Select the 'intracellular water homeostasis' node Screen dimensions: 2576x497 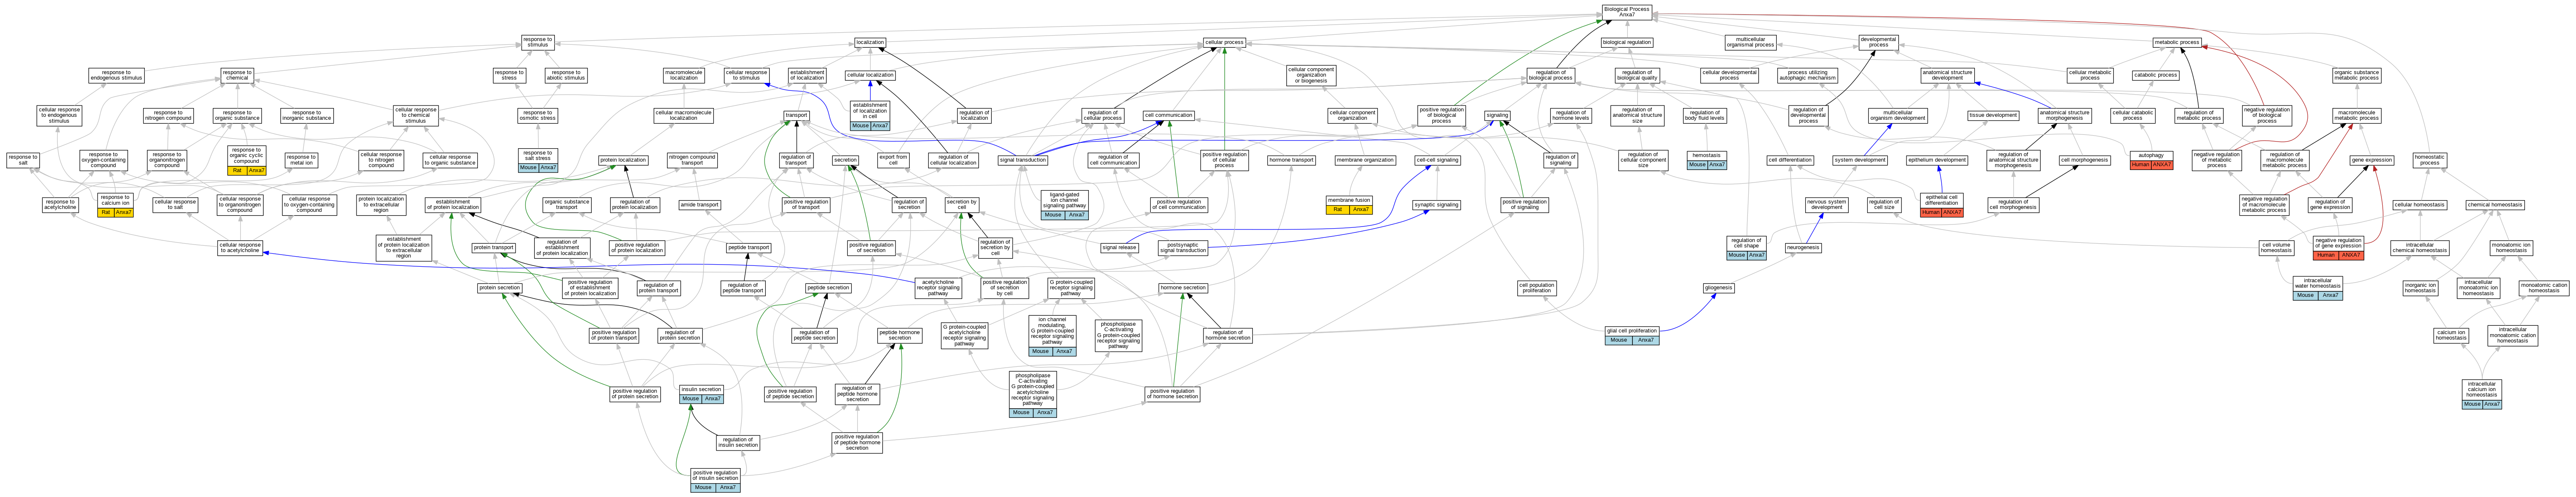pyautogui.click(x=2318, y=283)
